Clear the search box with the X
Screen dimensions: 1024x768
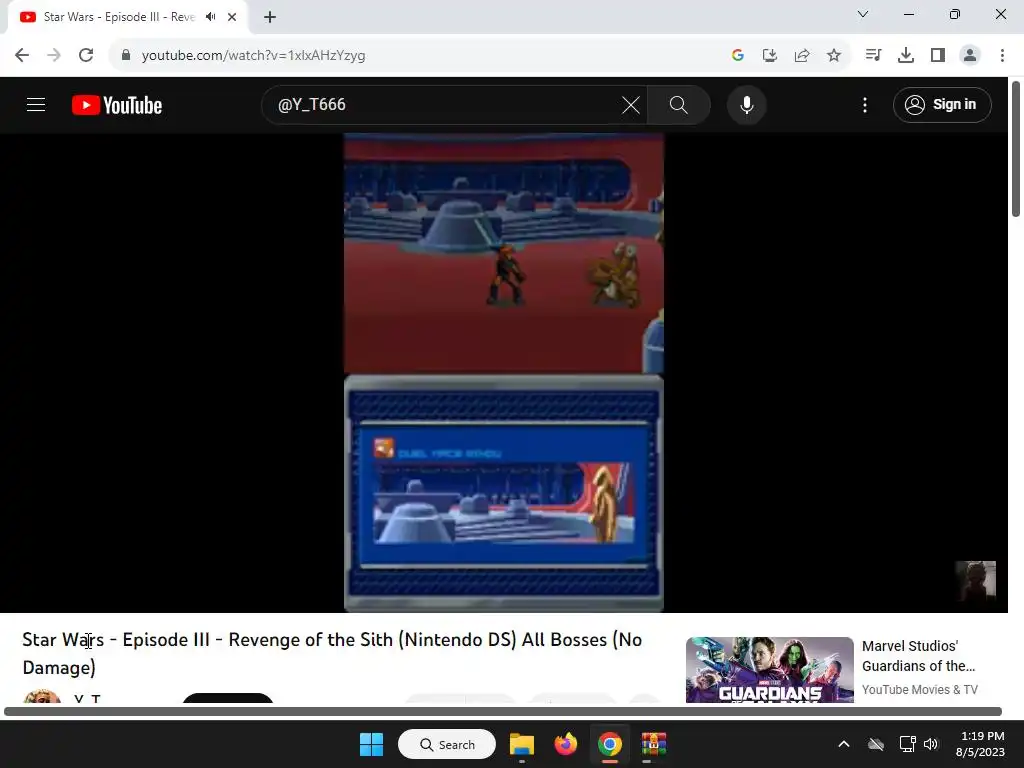coord(631,104)
